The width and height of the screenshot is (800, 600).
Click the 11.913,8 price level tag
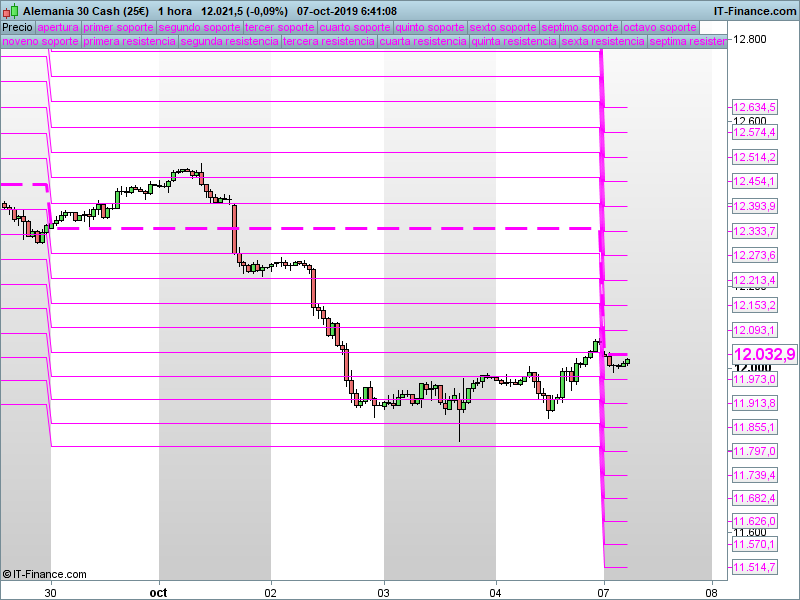(755, 403)
